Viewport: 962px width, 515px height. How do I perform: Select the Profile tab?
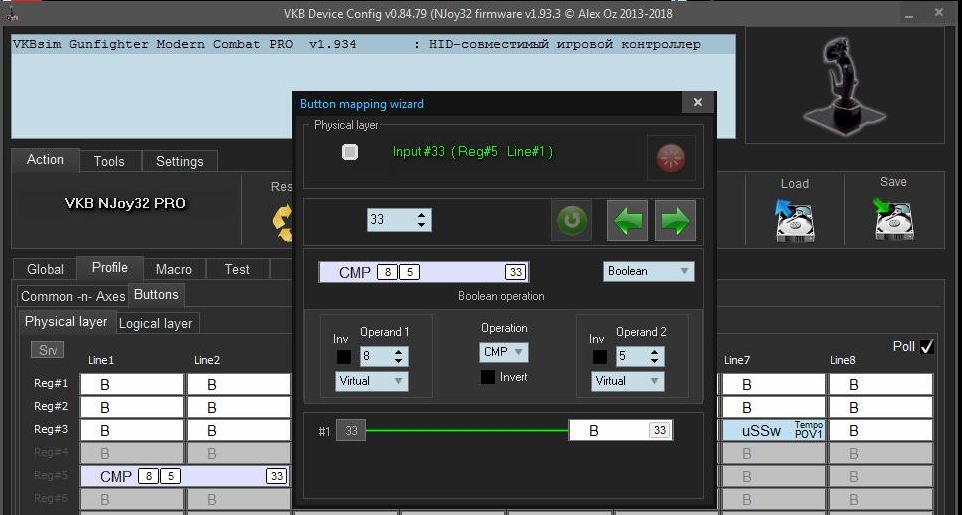110,268
